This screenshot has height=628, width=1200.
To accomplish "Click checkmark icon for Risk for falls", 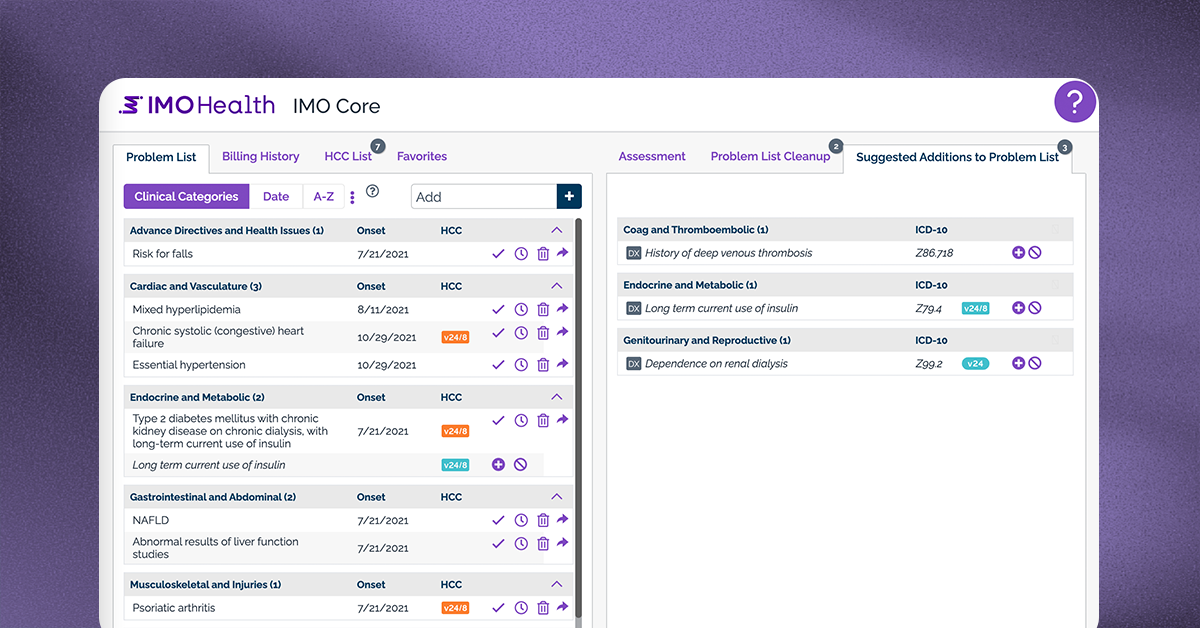I will tap(498, 254).
